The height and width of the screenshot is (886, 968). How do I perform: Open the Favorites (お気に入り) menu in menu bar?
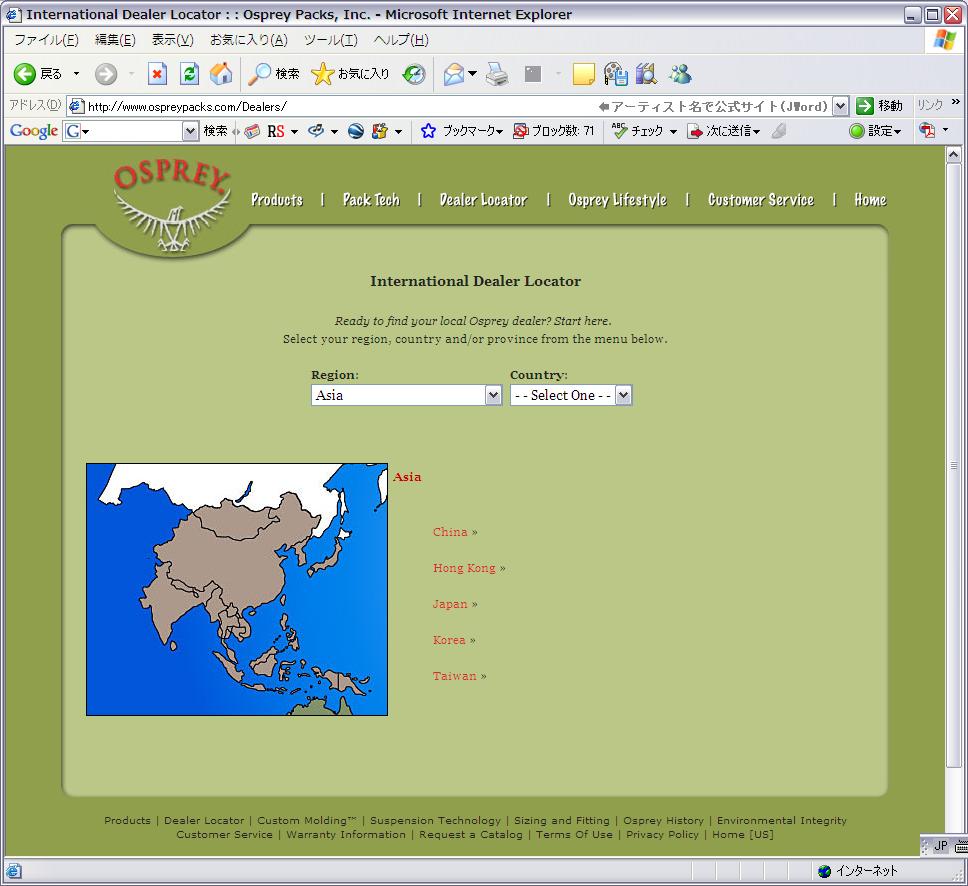pyautogui.click(x=249, y=40)
